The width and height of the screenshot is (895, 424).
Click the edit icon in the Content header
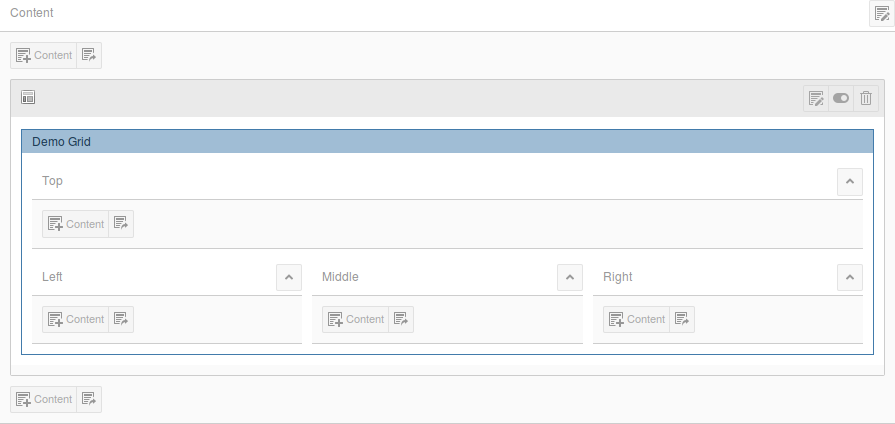coord(881,14)
